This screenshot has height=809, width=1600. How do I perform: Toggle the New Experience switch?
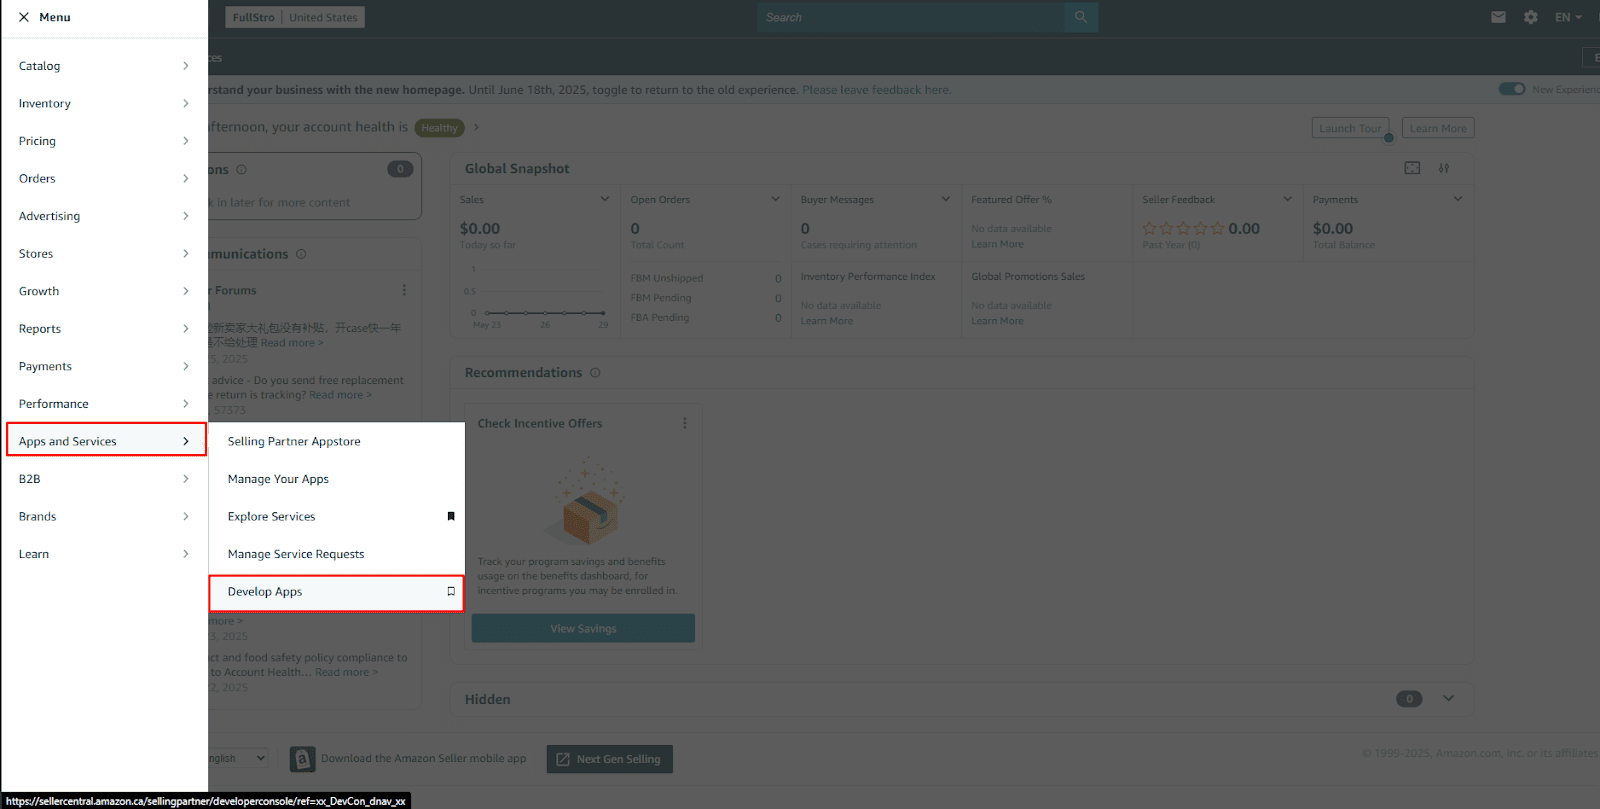click(x=1512, y=89)
